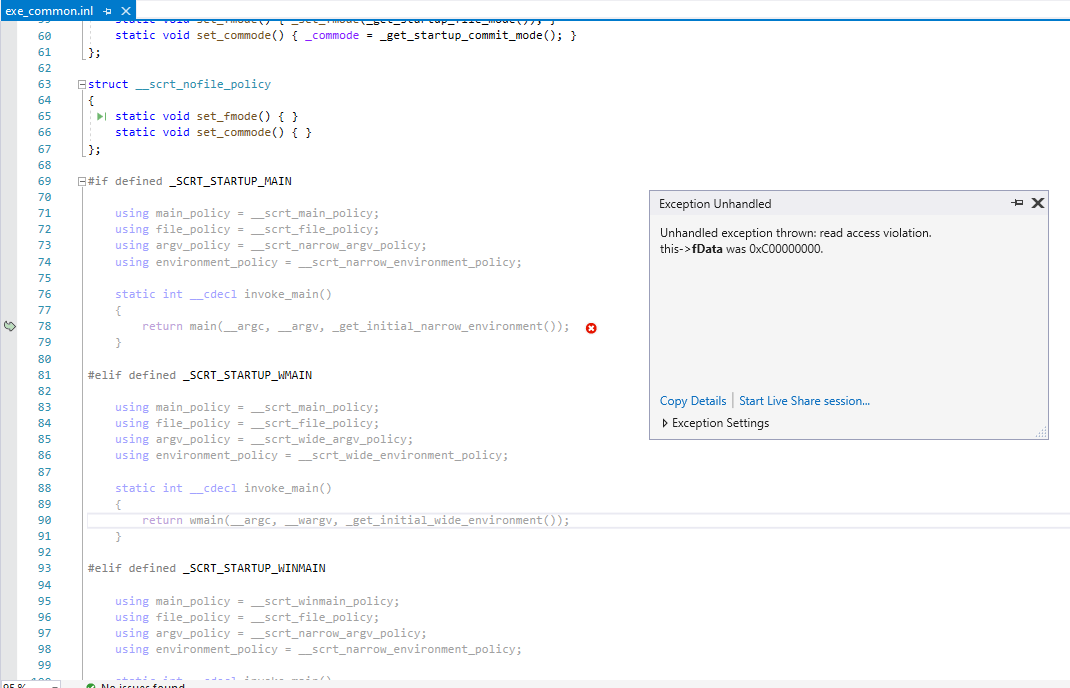Dismiss the Exception Unhandled popup via its X icon
Viewport: 1070px width, 688px height.
1038,203
